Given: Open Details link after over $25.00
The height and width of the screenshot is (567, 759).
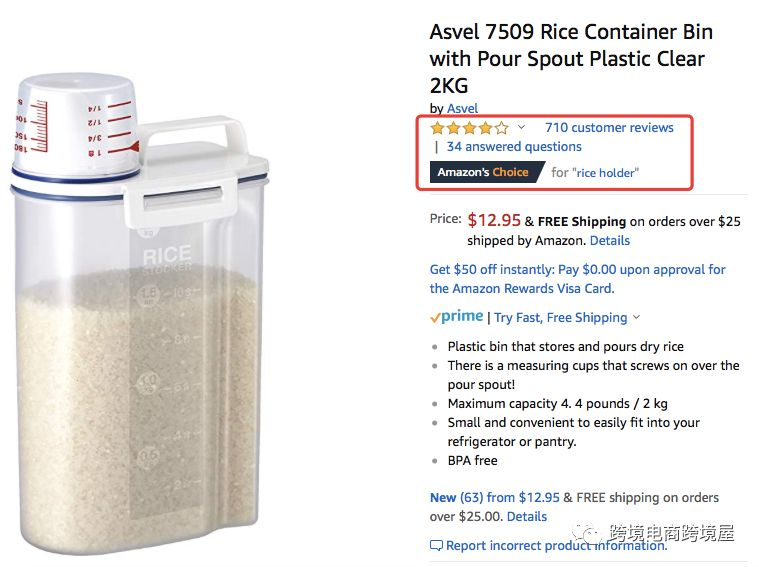Looking at the screenshot, I should pyautogui.click(x=527, y=517).
